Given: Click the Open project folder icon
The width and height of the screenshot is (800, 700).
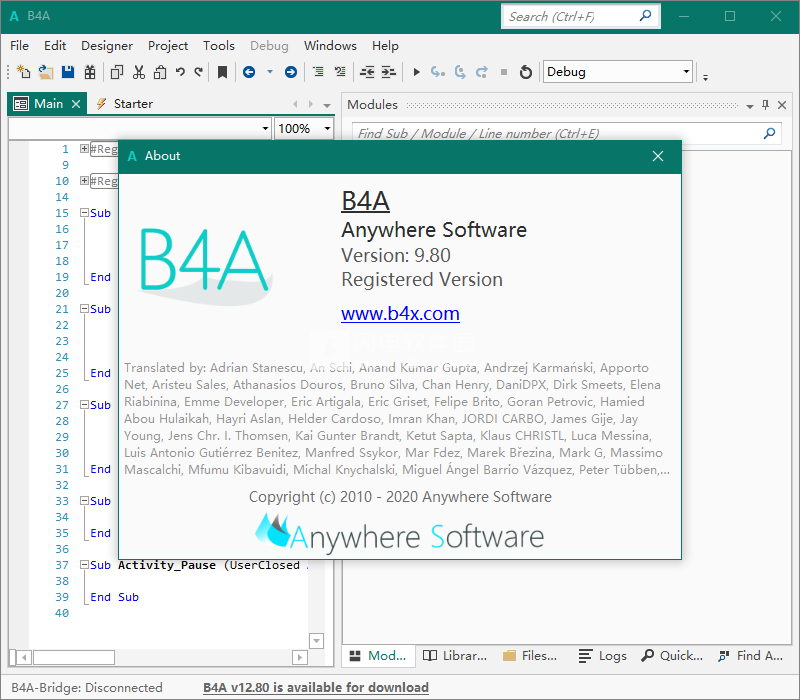Looking at the screenshot, I should coord(45,72).
